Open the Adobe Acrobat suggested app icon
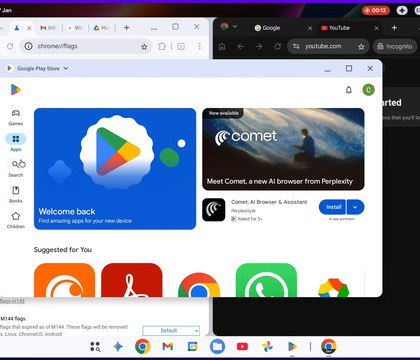This screenshot has width=420, height=360. (x=132, y=280)
